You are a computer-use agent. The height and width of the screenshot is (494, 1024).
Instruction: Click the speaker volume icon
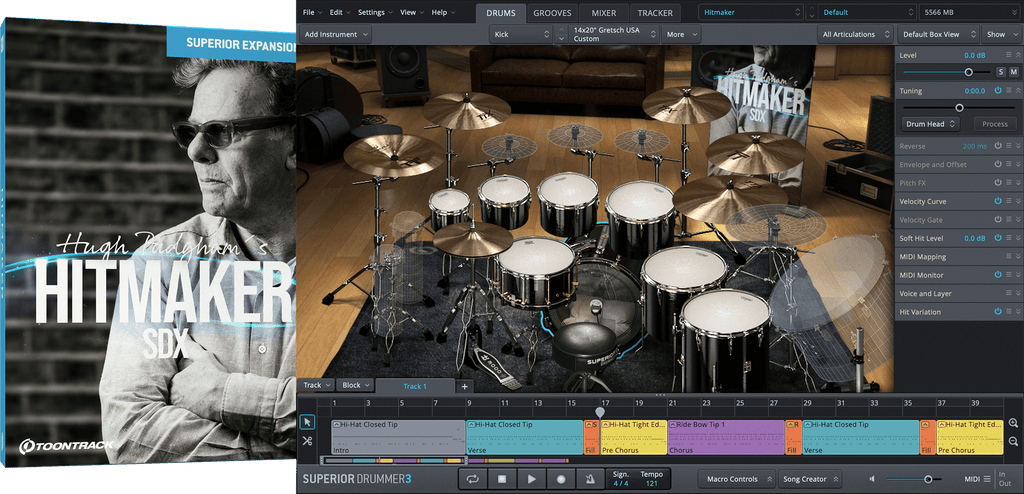click(872, 479)
